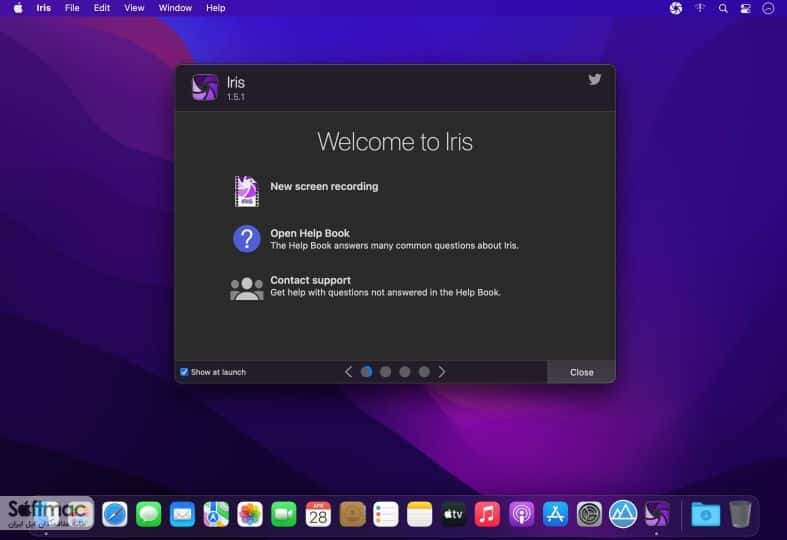This screenshot has width=787, height=540.
Task: Open Mail from the Dock
Action: (x=182, y=514)
